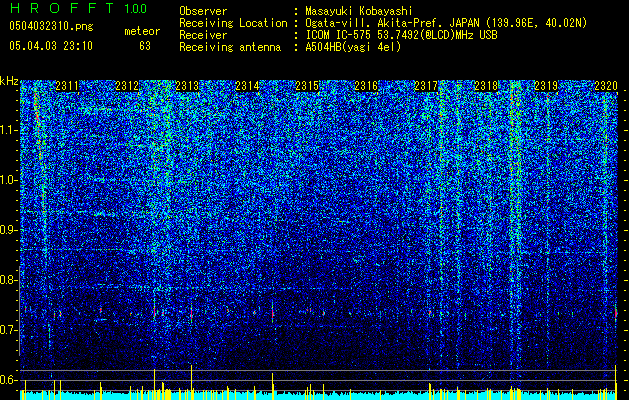Click the 1.0 kHz axis label
This screenshot has height=400, width=629.
click(x=9, y=180)
